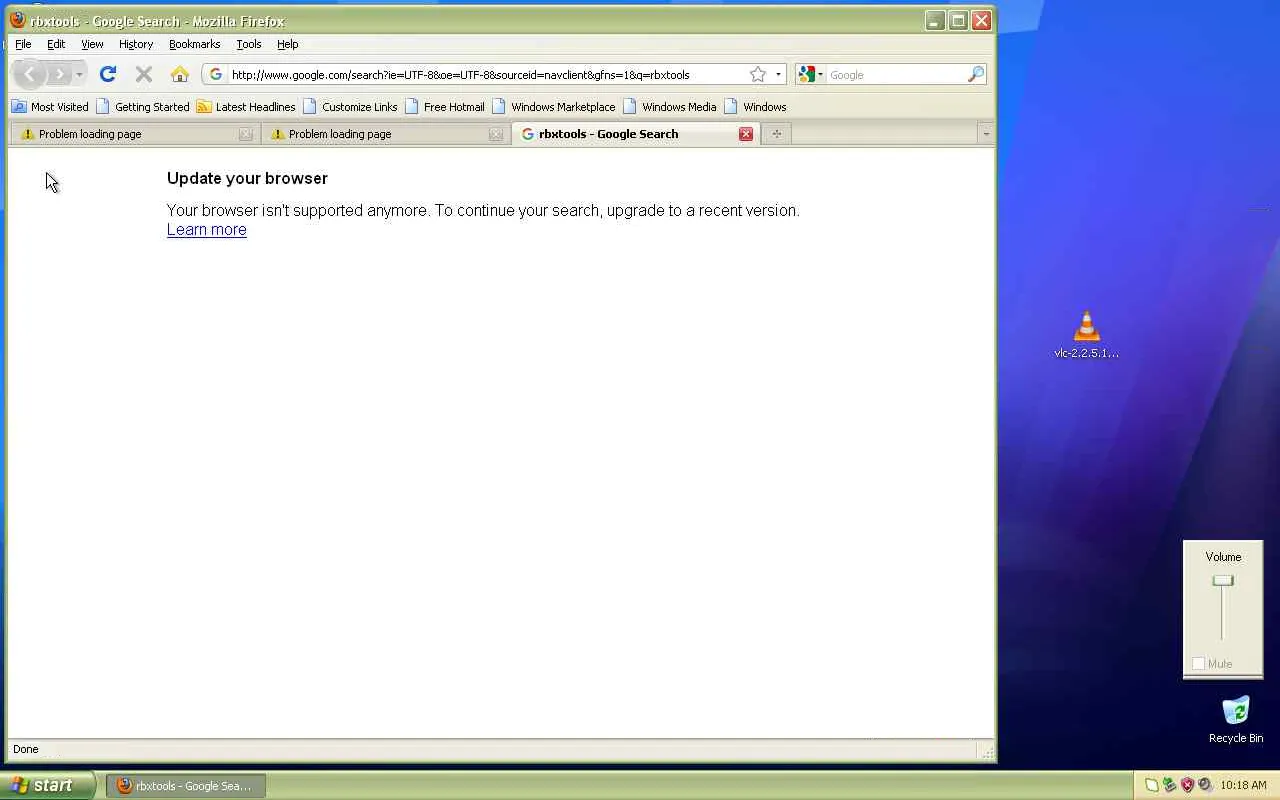Open the Windows Start menu
Image resolution: width=1280 pixels, height=800 pixels.
point(47,785)
